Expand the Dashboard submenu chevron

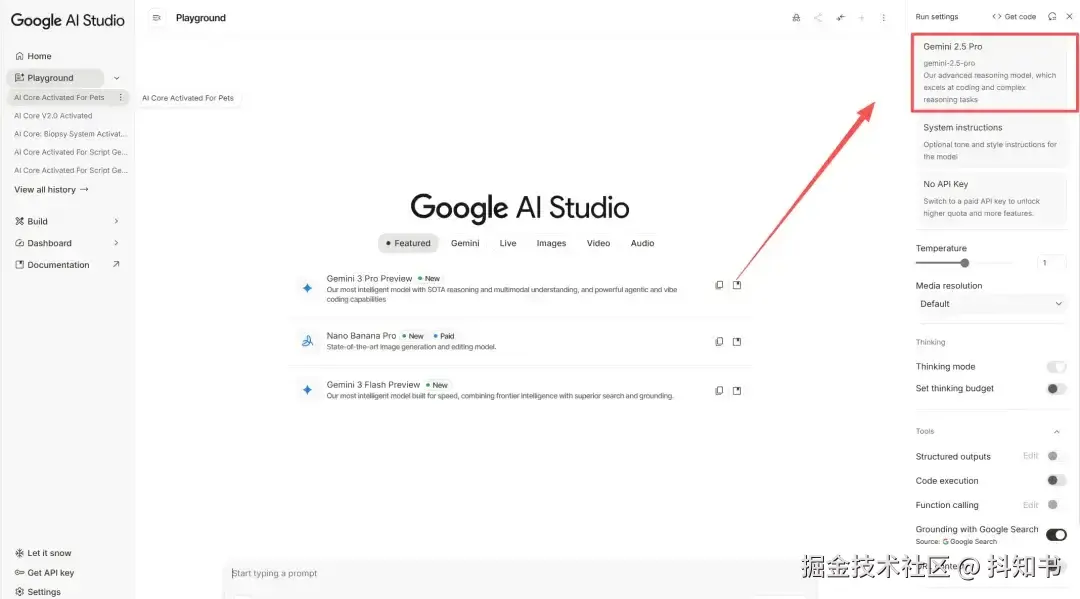[x=116, y=243]
